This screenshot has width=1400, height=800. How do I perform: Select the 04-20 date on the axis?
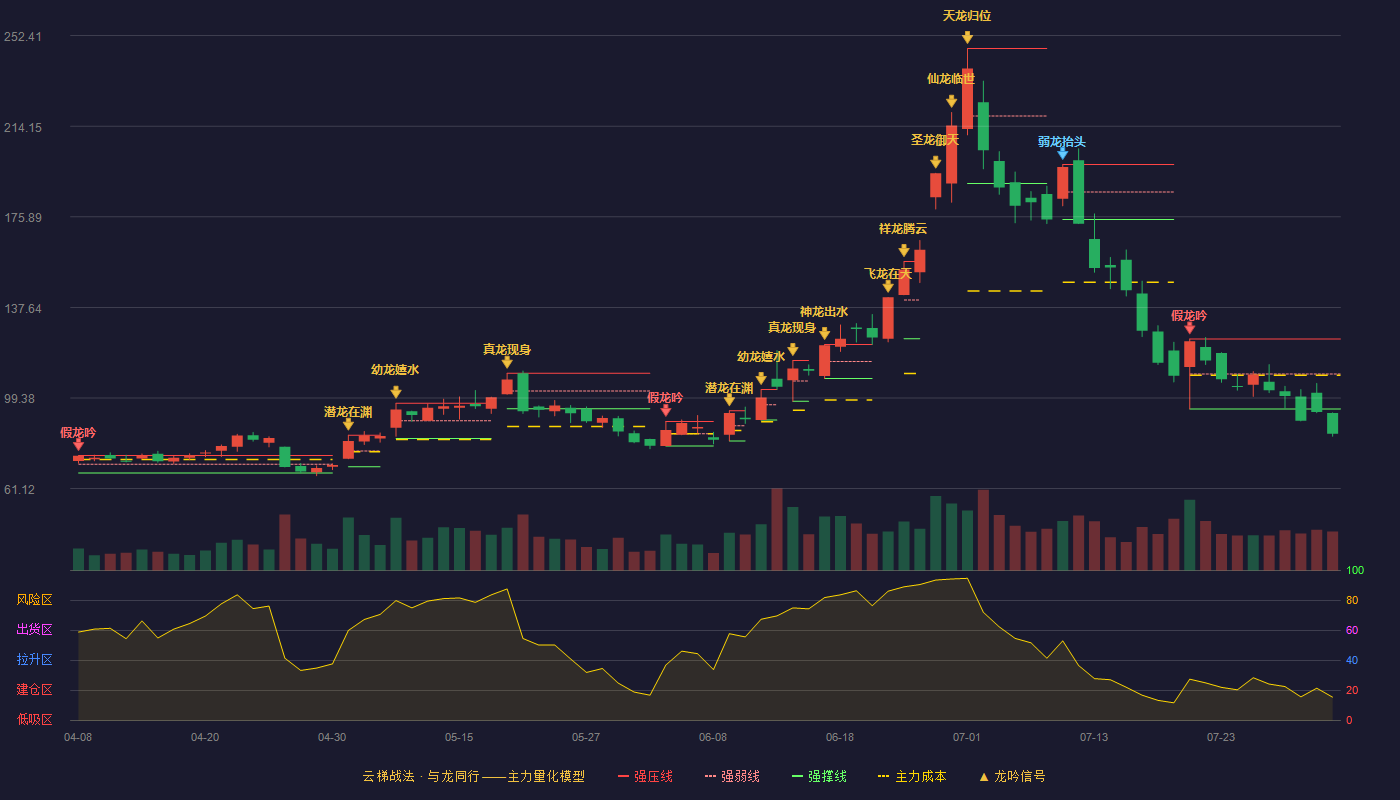(x=205, y=737)
